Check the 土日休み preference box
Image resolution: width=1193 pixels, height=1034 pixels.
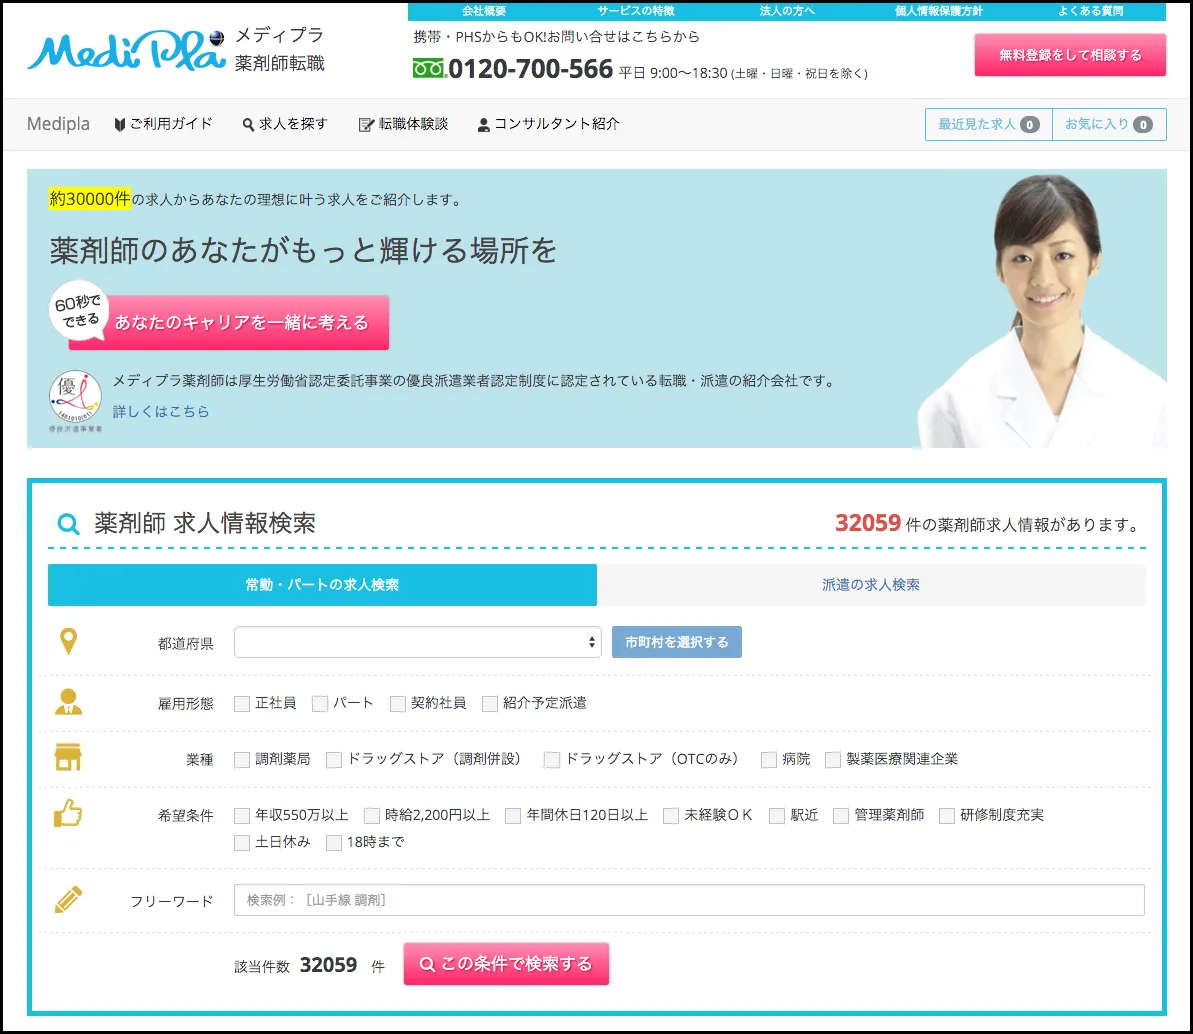(x=241, y=842)
